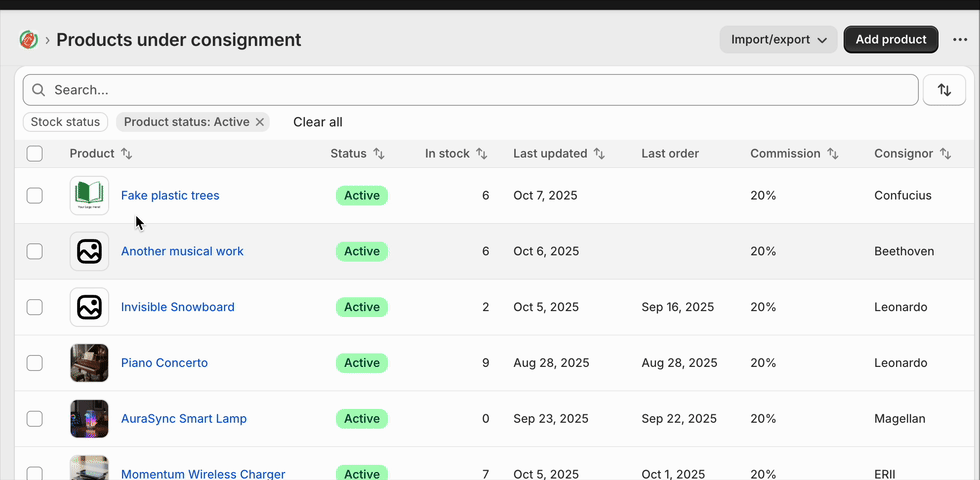980x480 pixels.
Task: Click the app logo icon in breadcrumb
Action: pos(28,40)
